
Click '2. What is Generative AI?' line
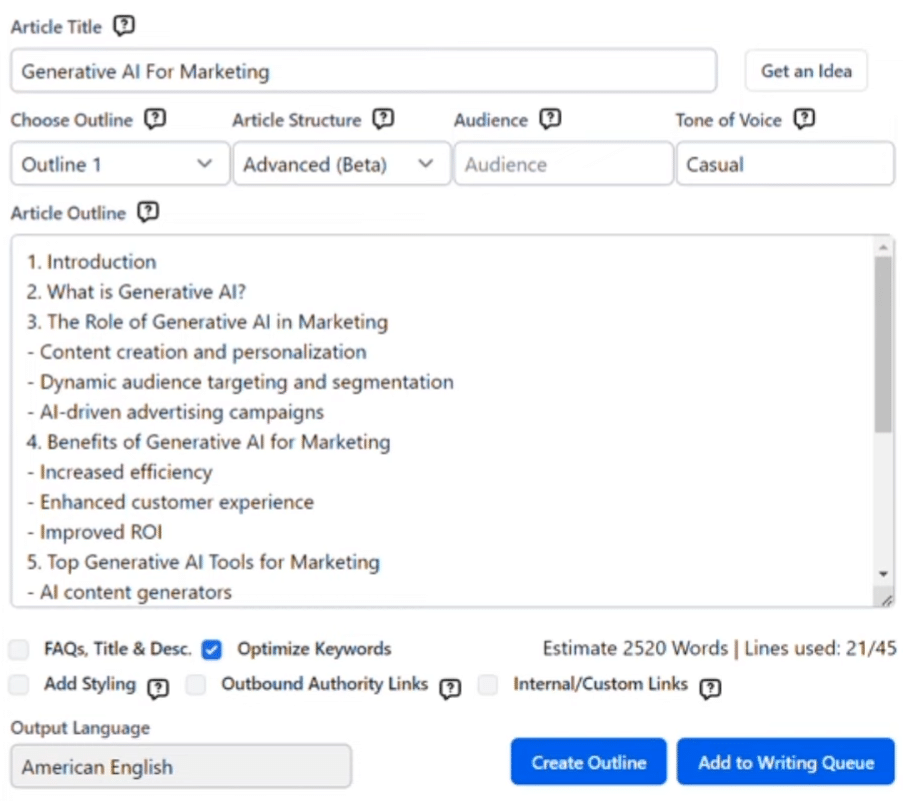coord(136,292)
